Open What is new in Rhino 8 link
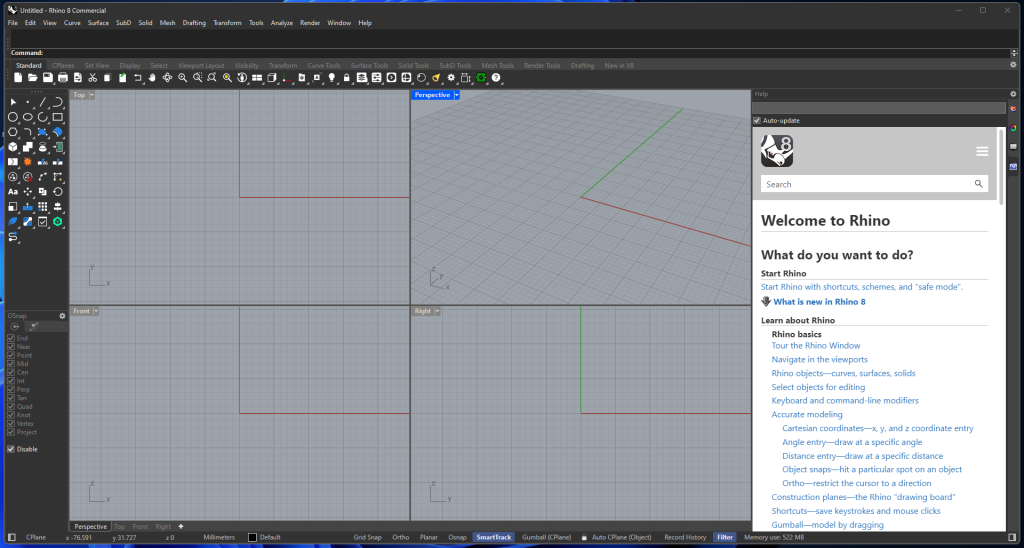The height and width of the screenshot is (548, 1024). [819, 302]
